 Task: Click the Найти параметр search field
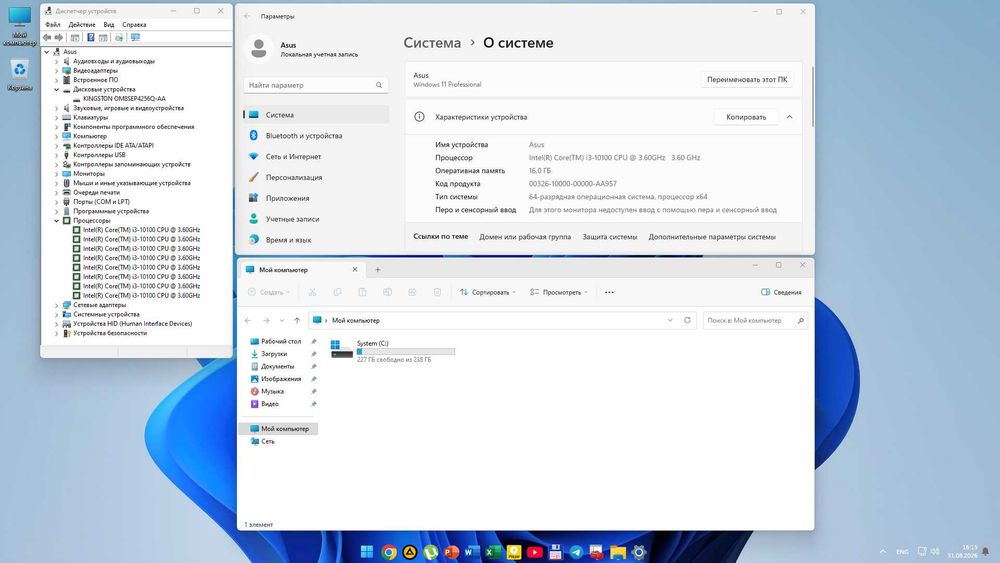316,85
